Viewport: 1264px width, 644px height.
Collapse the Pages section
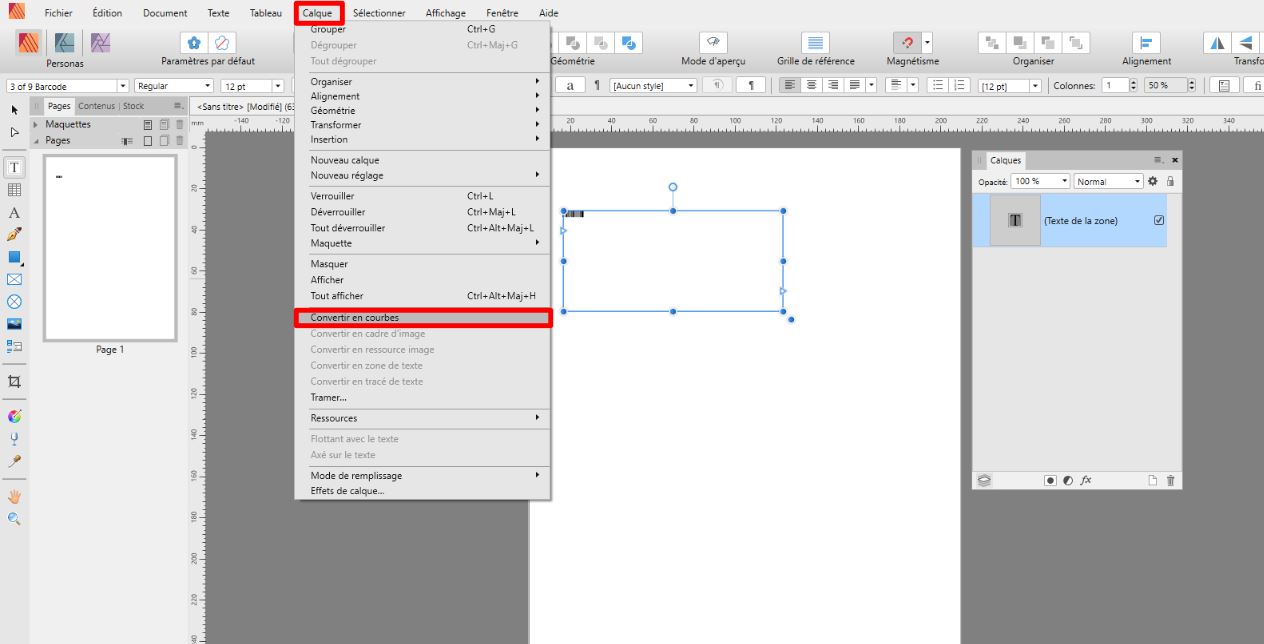point(37,141)
